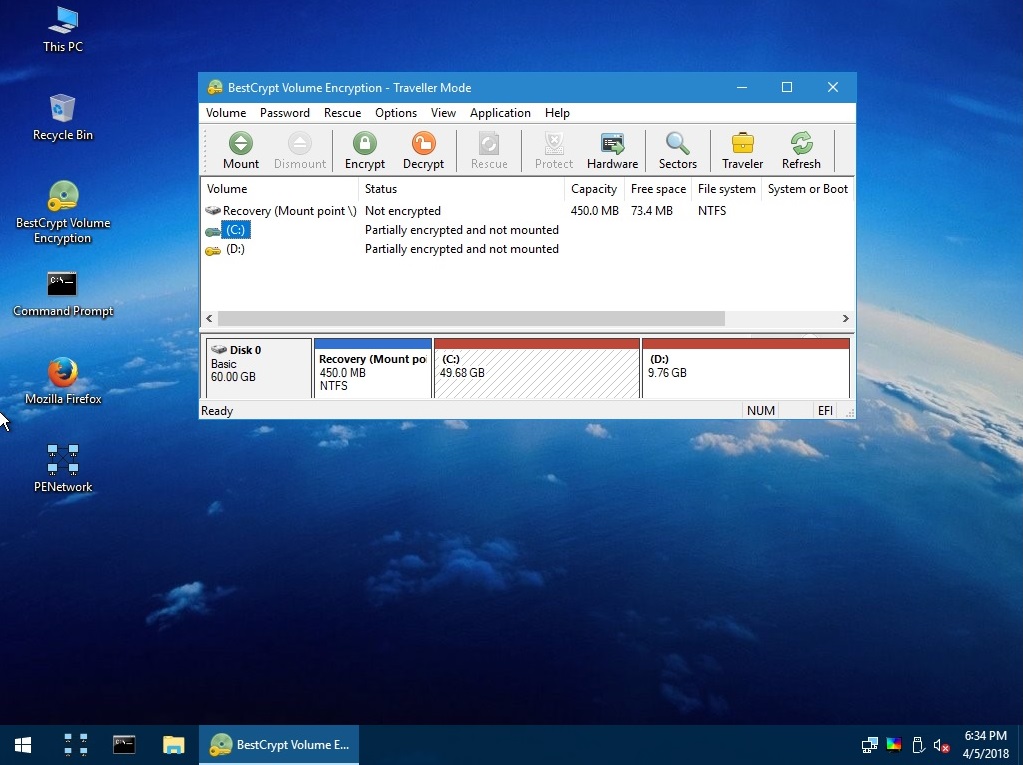Screen dimensions: 1023x765
Task: Open the Help menu
Action: (557, 113)
